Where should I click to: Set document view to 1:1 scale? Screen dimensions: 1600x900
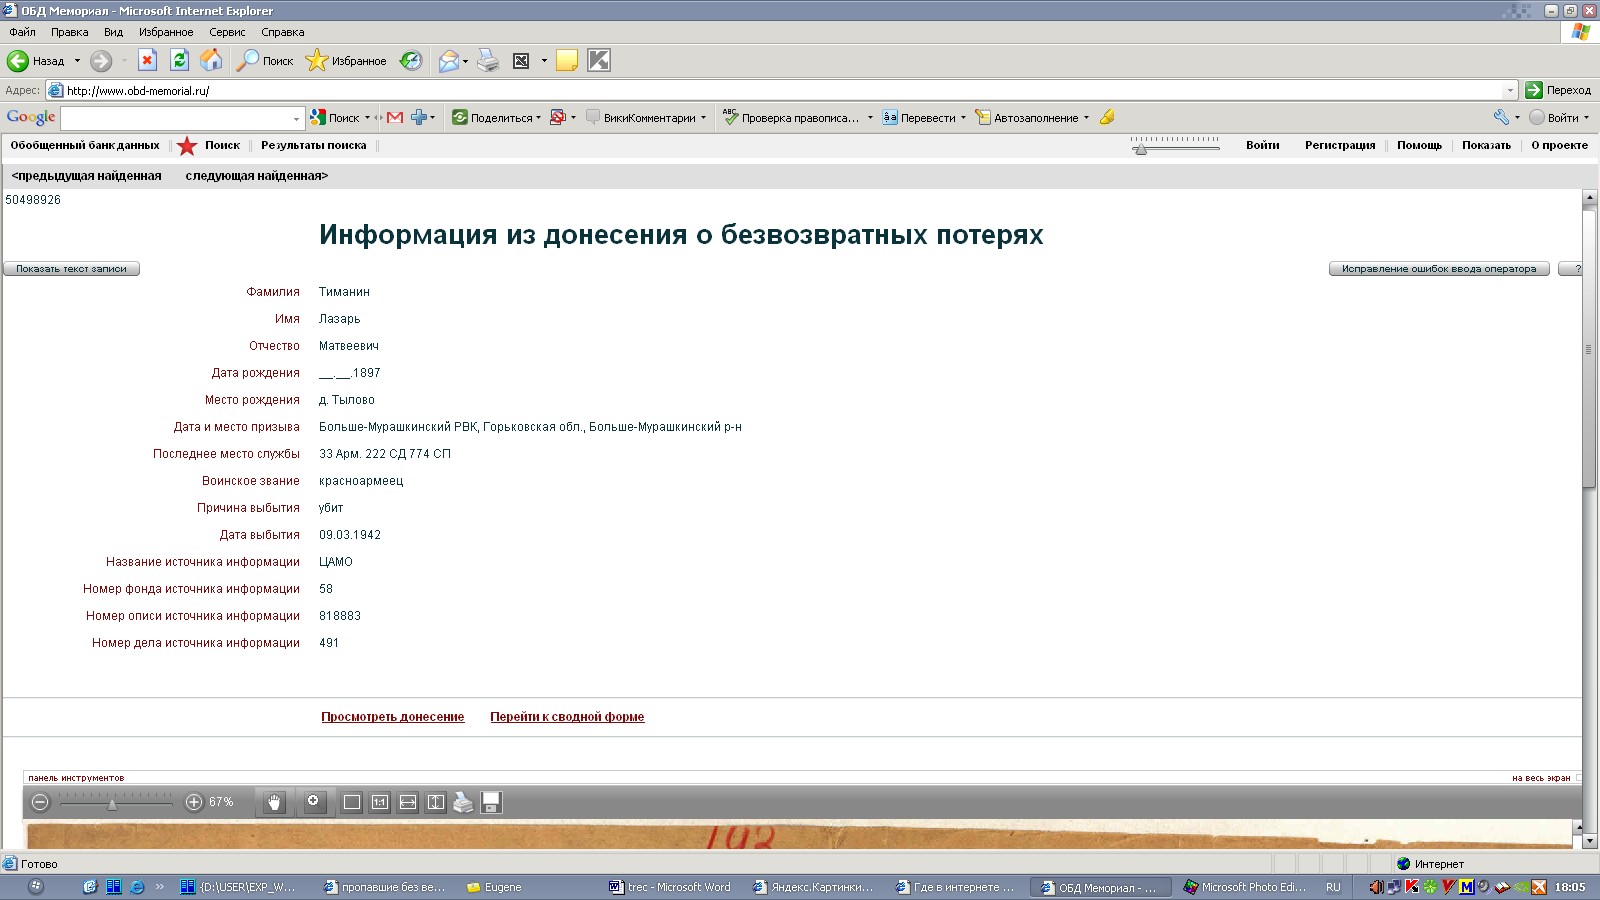(x=380, y=802)
